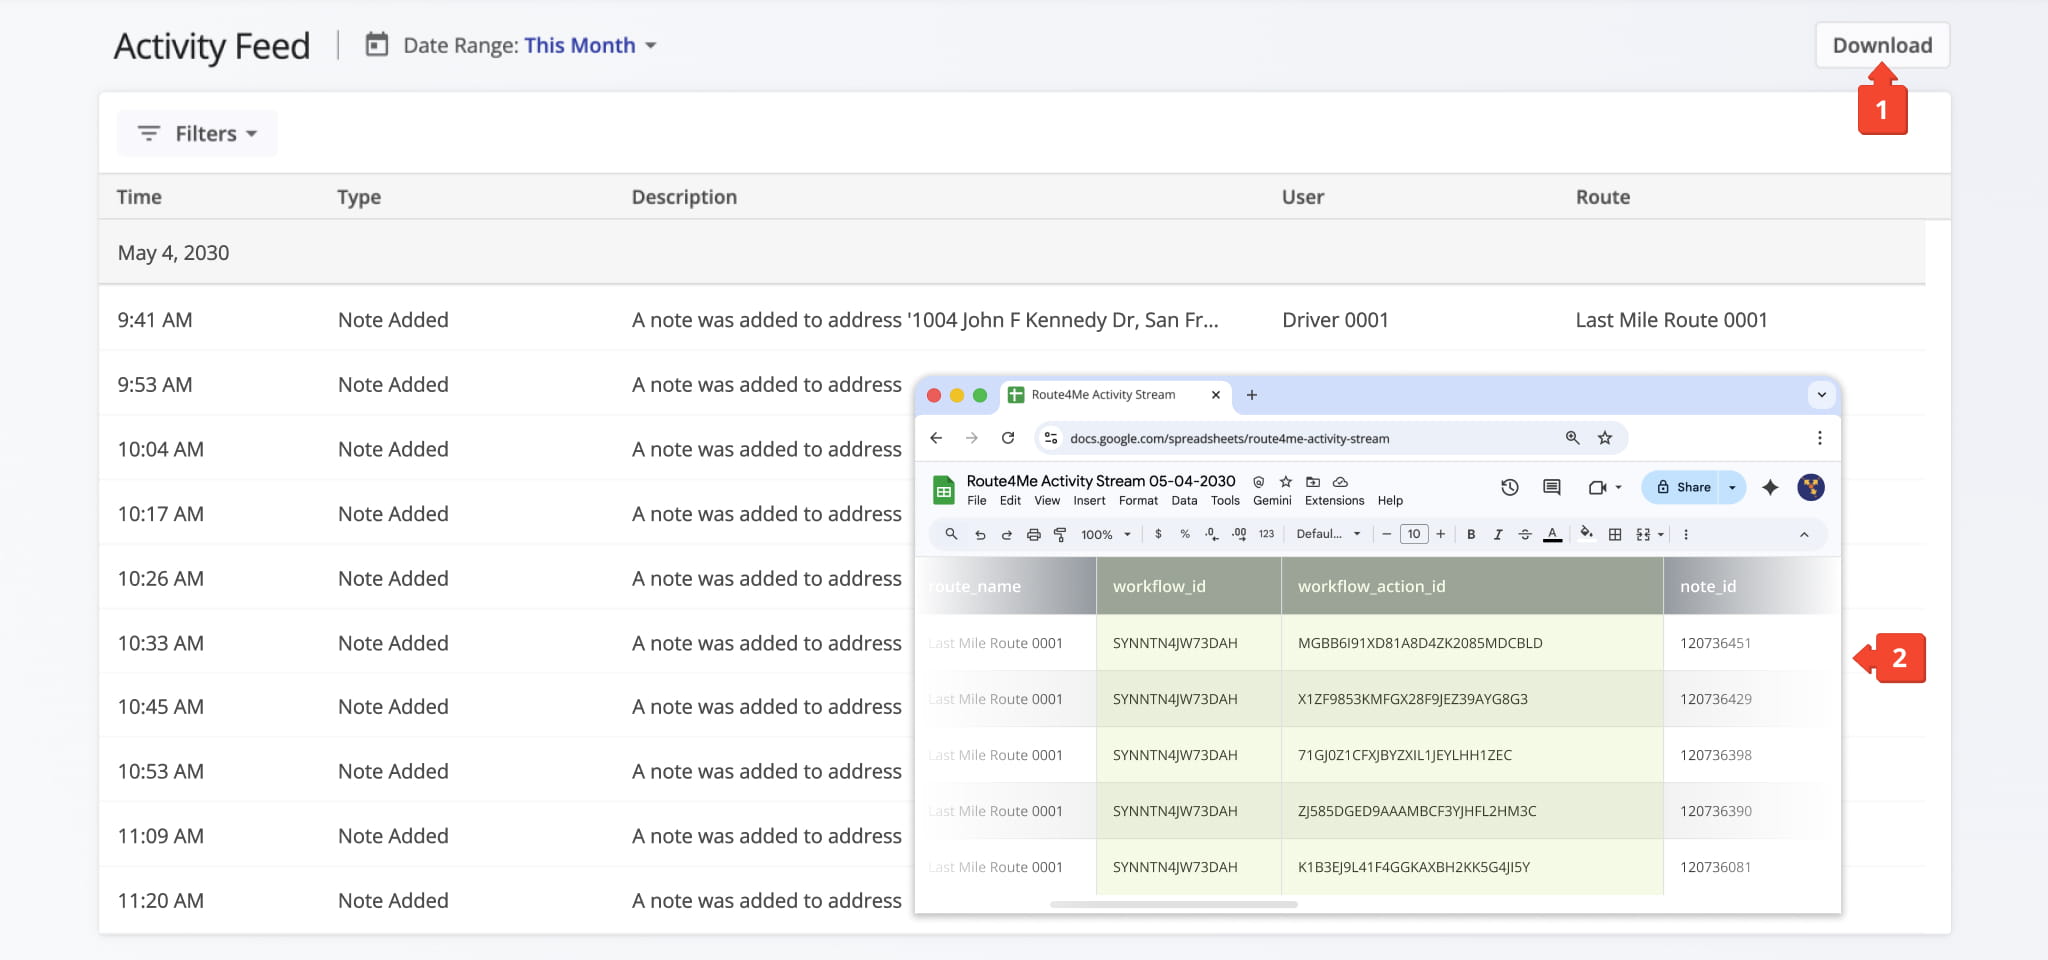The width and height of the screenshot is (2048, 960).
Task: Open version history clock icon
Action: (1509, 487)
